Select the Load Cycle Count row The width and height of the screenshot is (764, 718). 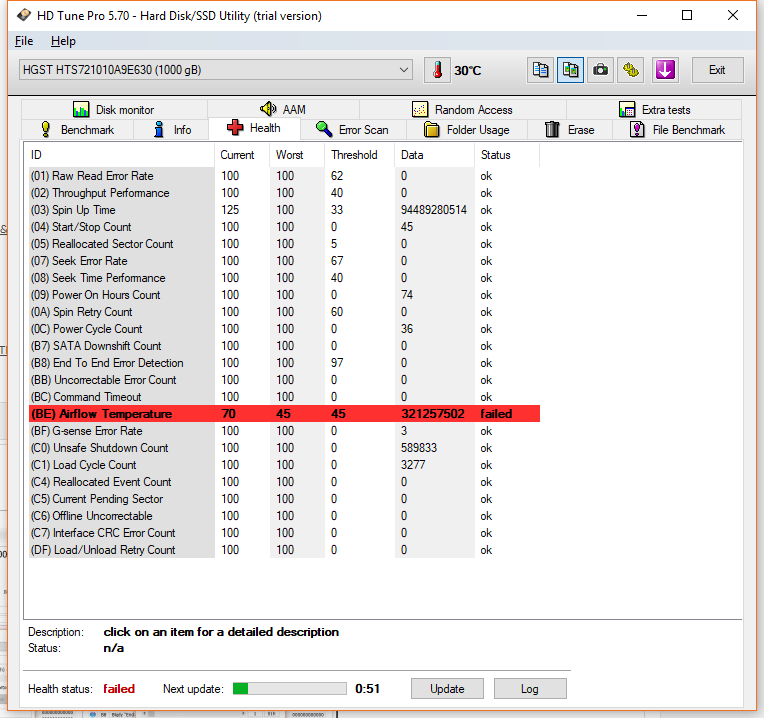284,465
